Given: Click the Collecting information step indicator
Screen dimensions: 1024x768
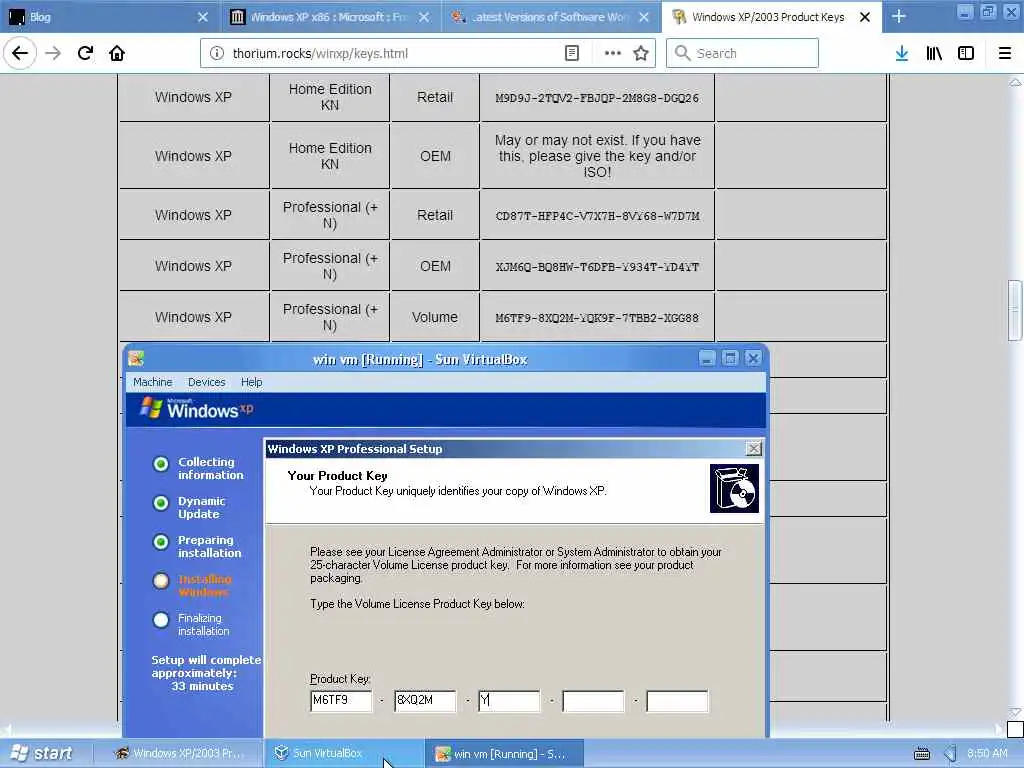Looking at the screenshot, I should (161, 464).
